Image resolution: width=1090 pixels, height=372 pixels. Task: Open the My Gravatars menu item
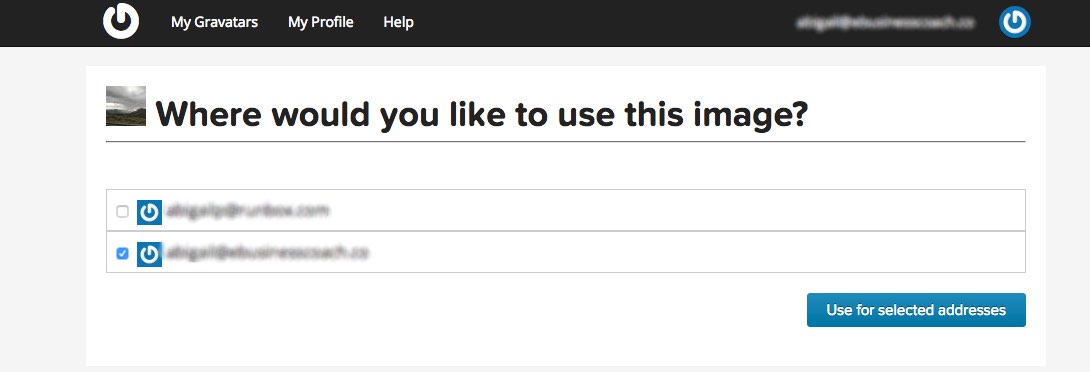click(214, 22)
